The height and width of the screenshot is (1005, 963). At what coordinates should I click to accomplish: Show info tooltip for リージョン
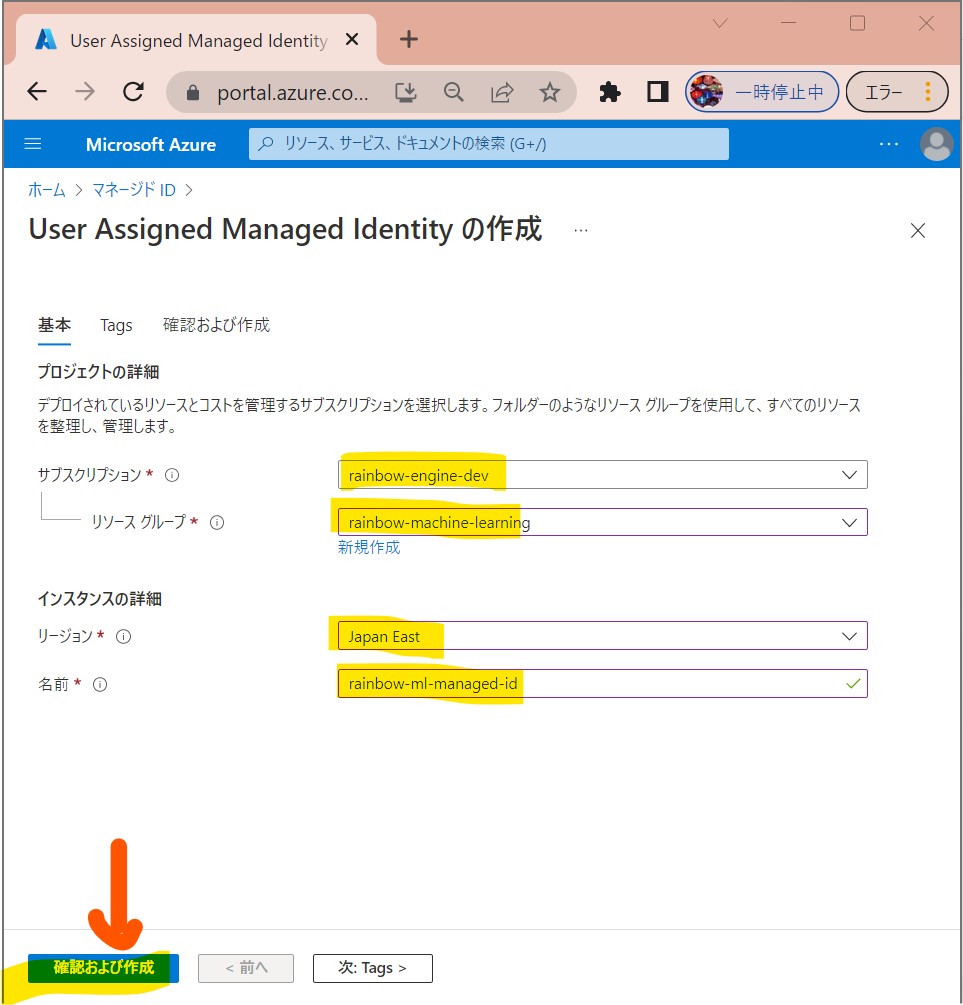(x=123, y=636)
